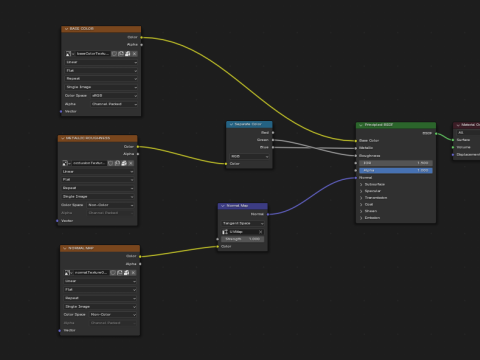480x360 pixels.
Task: Open Flat projection dropdown in BASE COLOR node
Action: (101, 71)
